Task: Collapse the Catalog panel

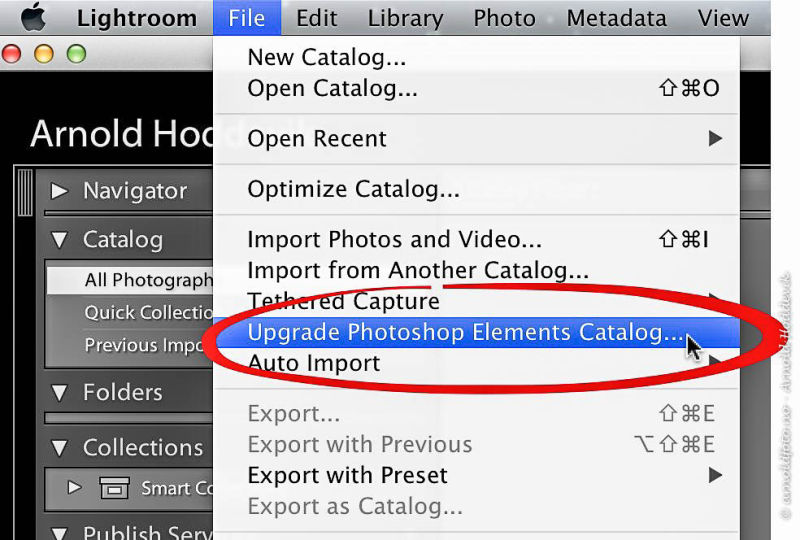Action: point(59,240)
